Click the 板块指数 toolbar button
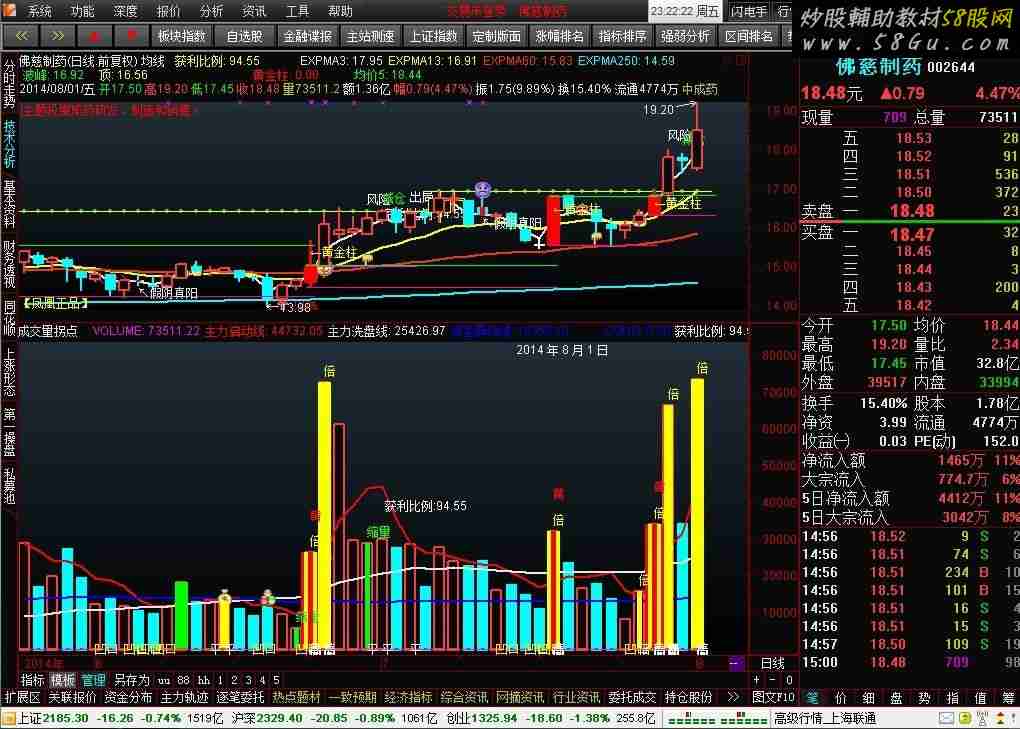The height and width of the screenshot is (729, 1020). click(181, 36)
